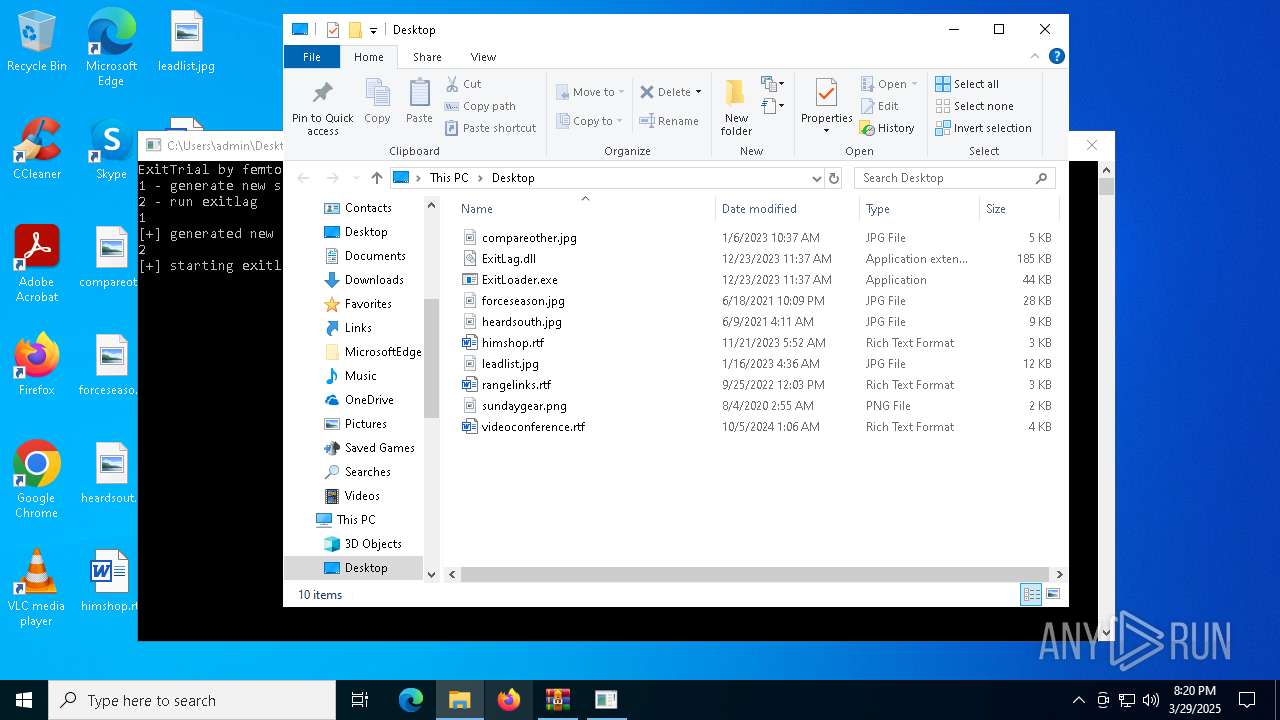This screenshot has height=720, width=1280.
Task: Click Copy path in Clipboard group
Action: 480,106
